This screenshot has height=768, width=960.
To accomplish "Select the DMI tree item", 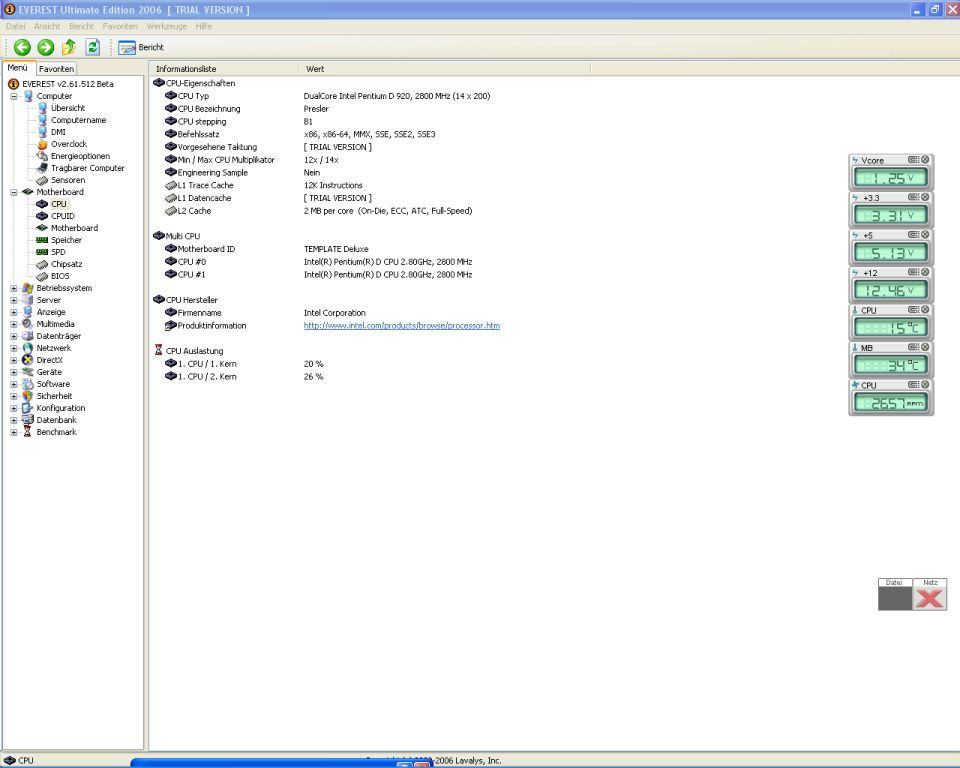I will pos(58,132).
